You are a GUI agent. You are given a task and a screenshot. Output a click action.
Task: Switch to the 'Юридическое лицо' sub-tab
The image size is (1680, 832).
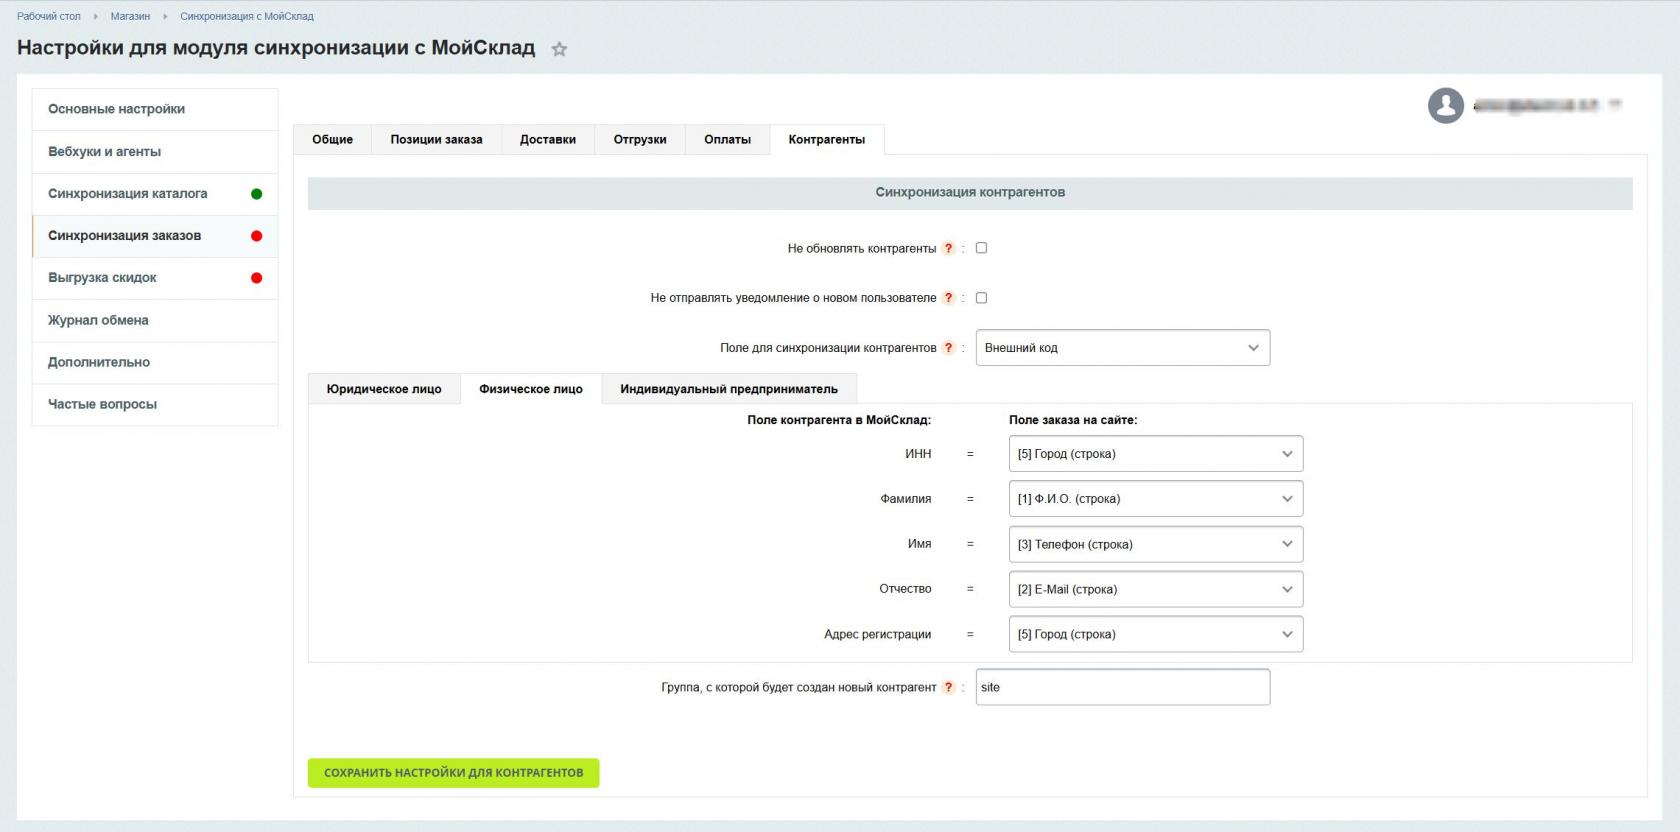click(x=384, y=389)
